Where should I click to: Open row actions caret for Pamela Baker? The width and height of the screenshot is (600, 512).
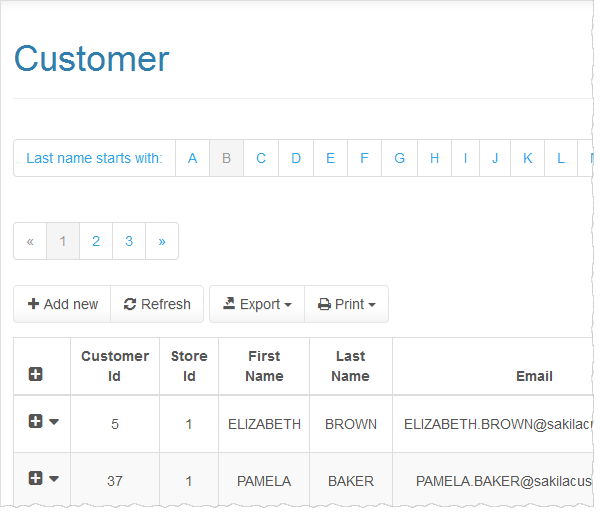tap(54, 478)
